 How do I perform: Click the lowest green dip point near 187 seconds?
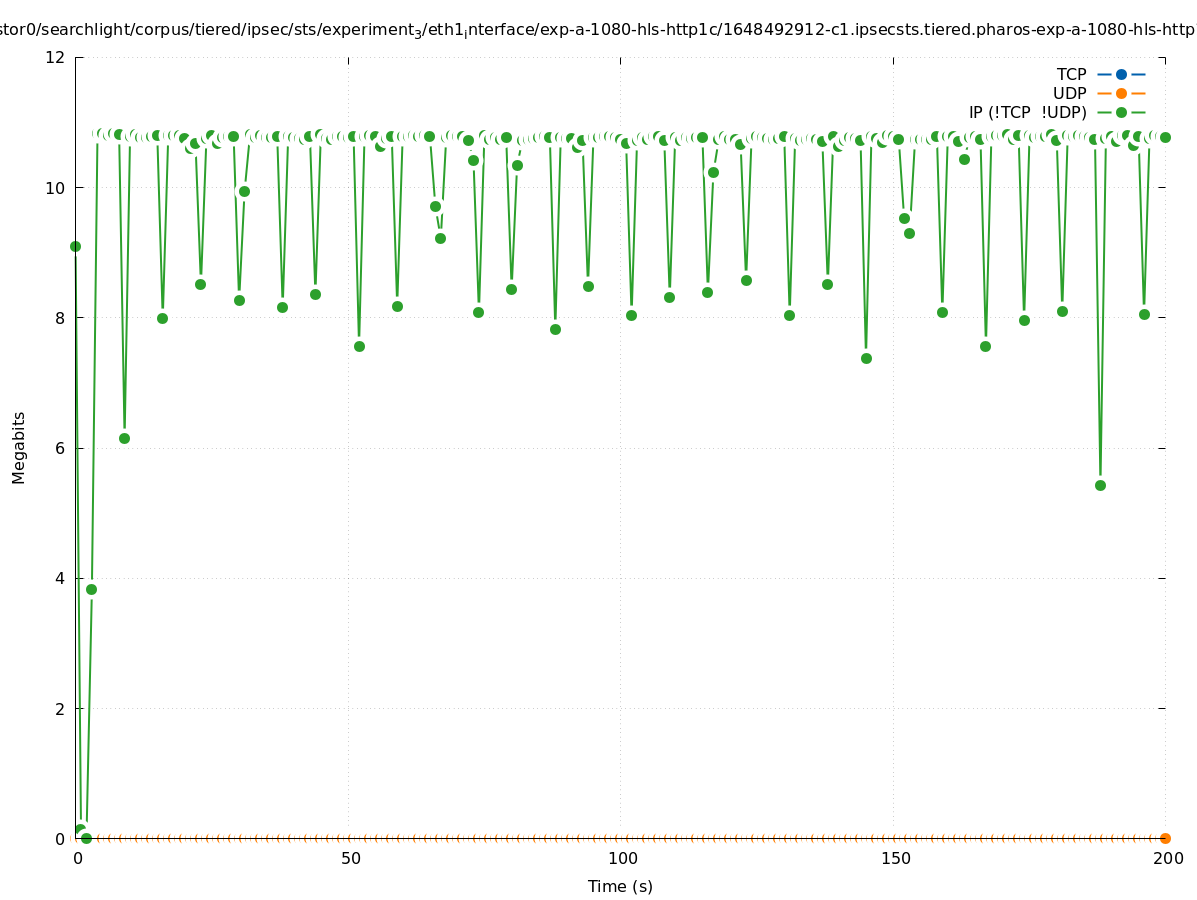point(1100,485)
